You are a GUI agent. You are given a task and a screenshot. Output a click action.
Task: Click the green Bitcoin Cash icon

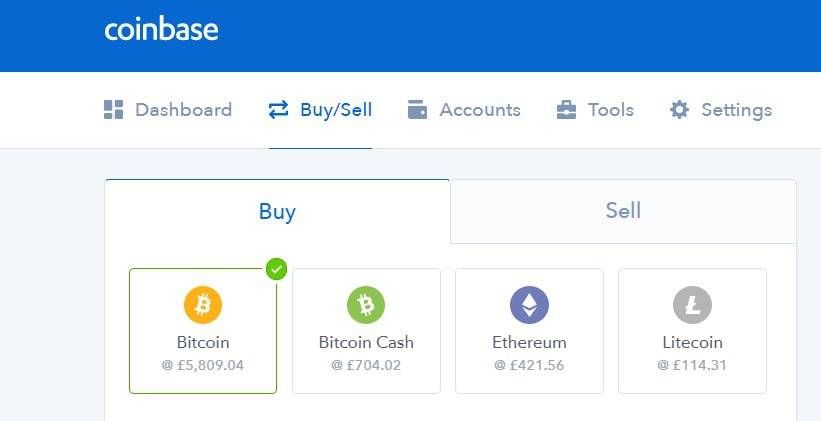(x=366, y=305)
